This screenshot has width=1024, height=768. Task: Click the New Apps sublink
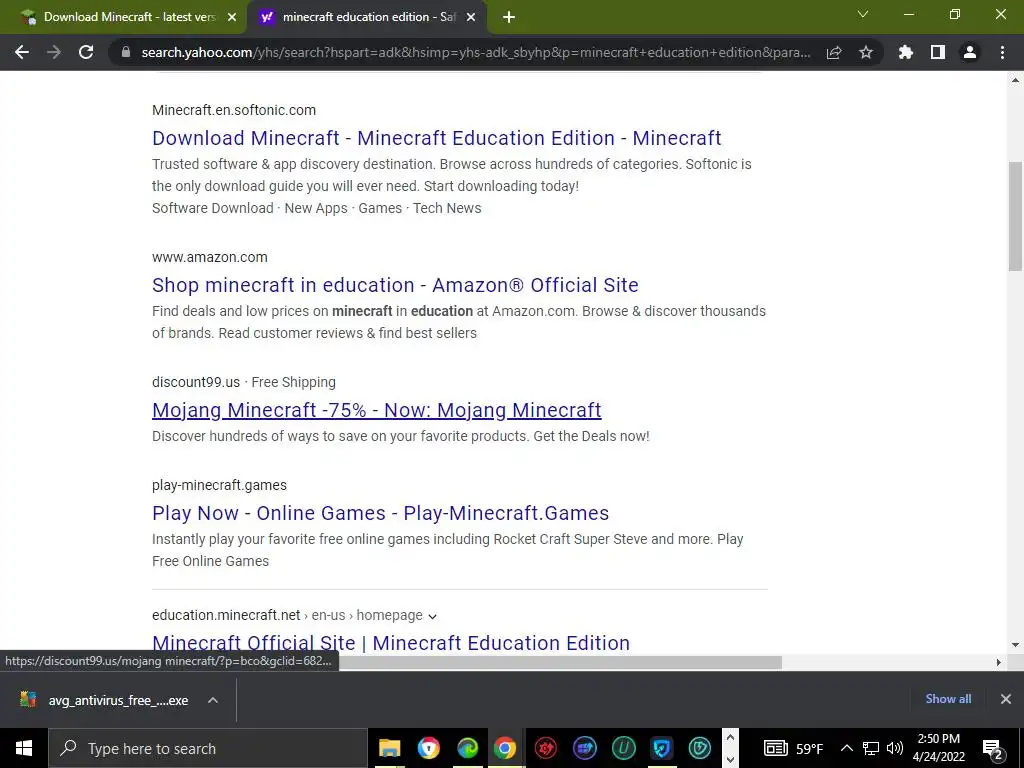pos(316,208)
